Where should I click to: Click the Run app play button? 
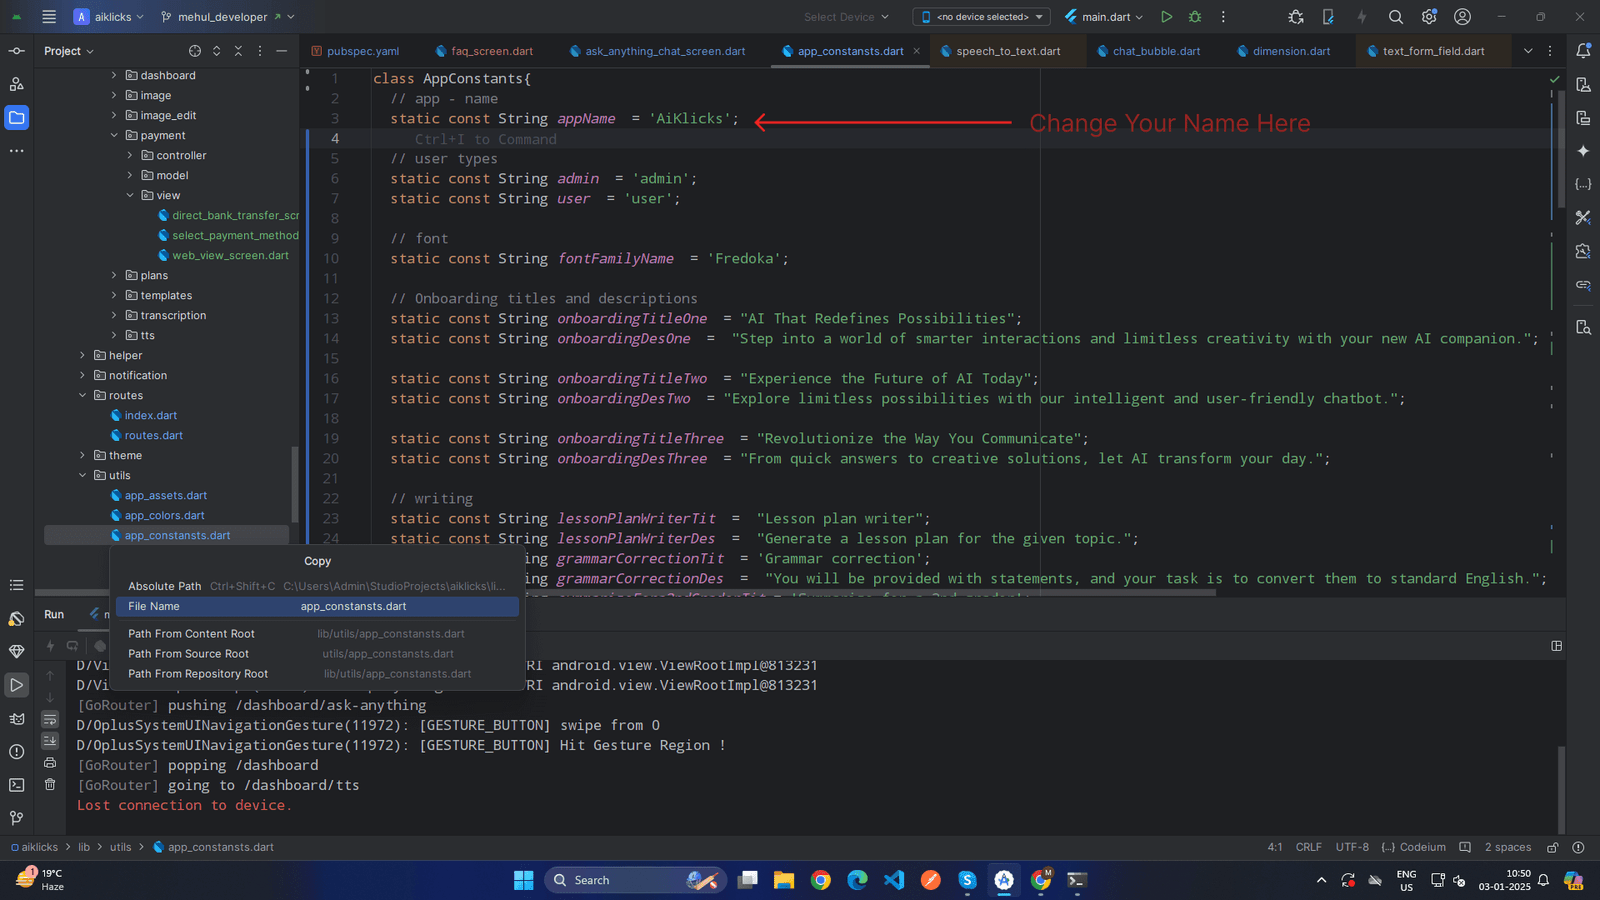point(1166,17)
